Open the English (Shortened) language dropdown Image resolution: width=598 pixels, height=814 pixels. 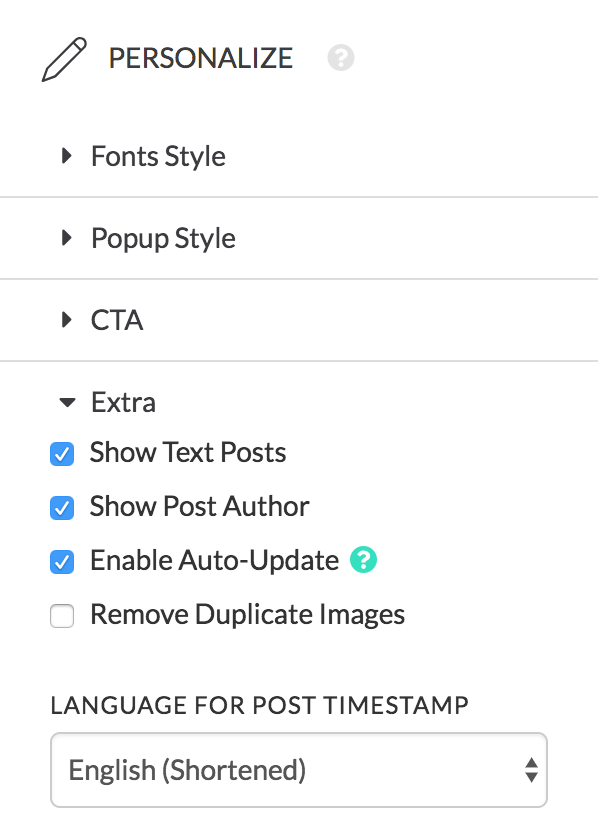click(x=299, y=770)
